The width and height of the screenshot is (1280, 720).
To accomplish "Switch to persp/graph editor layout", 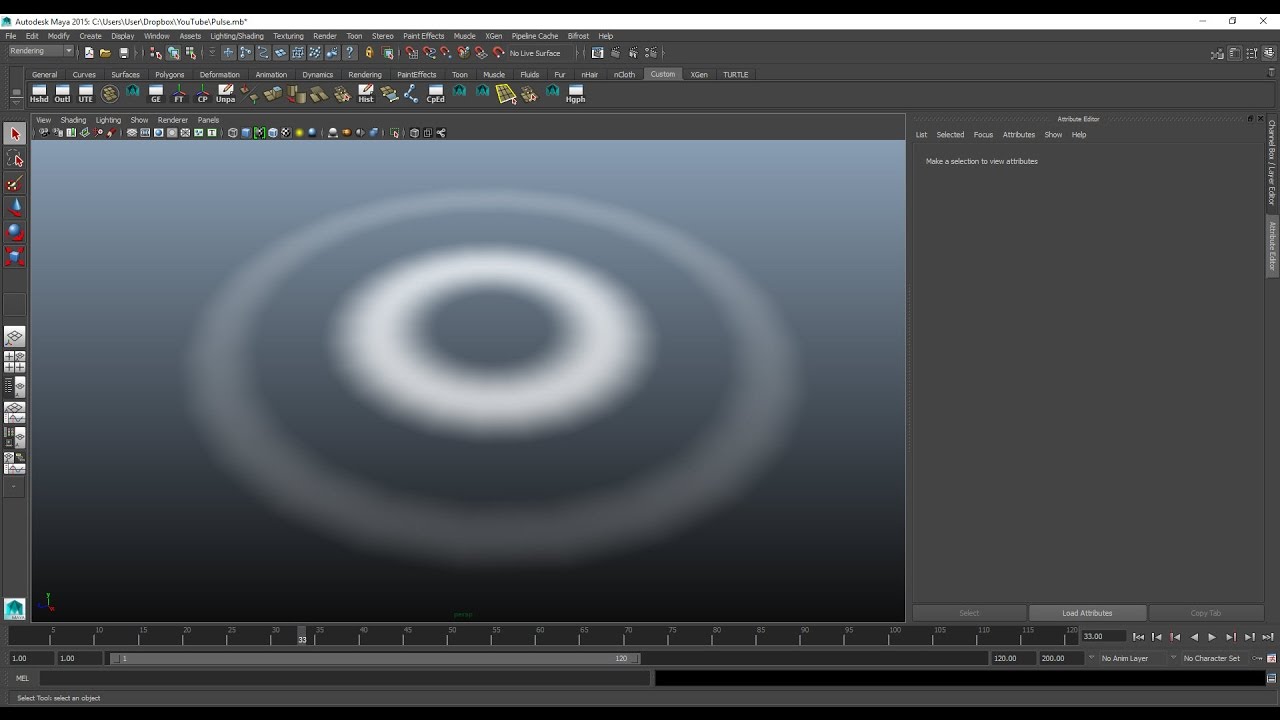I will coord(15,412).
